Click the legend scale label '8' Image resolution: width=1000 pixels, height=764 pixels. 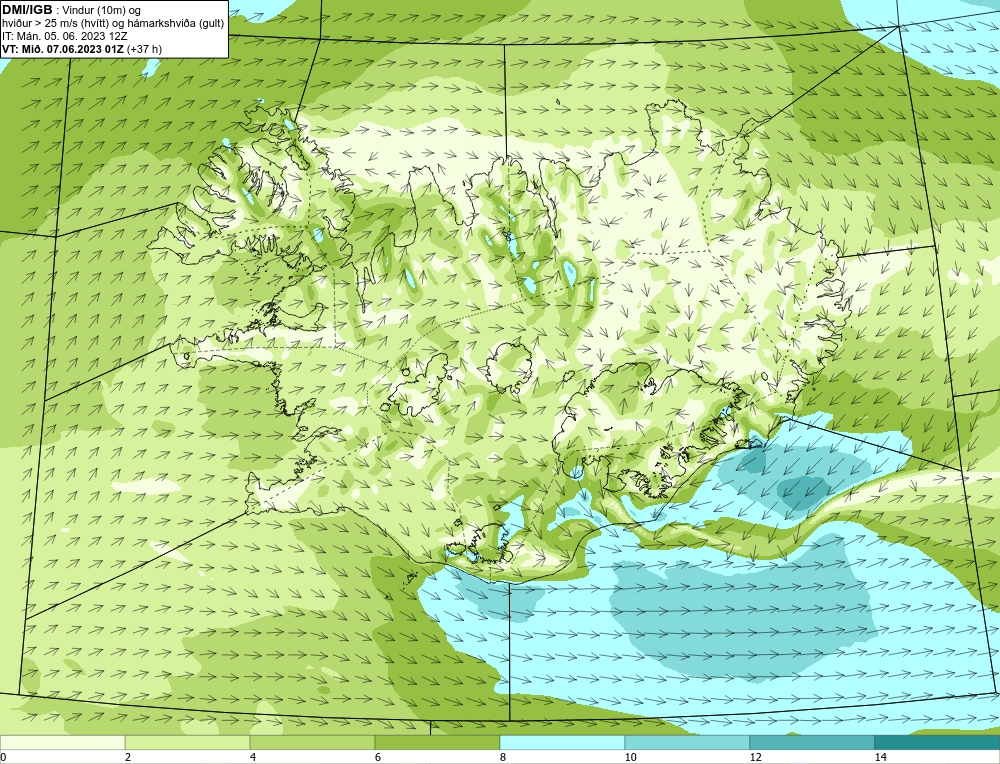coord(503,757)
